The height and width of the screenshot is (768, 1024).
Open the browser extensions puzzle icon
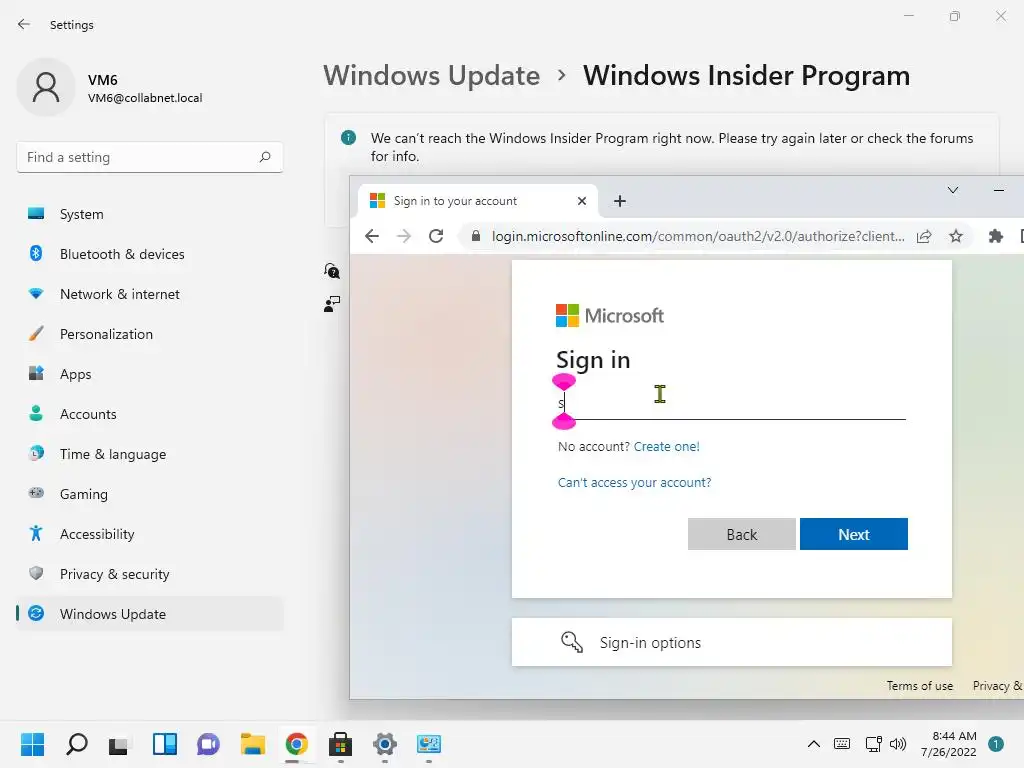(x=996, y=236)
